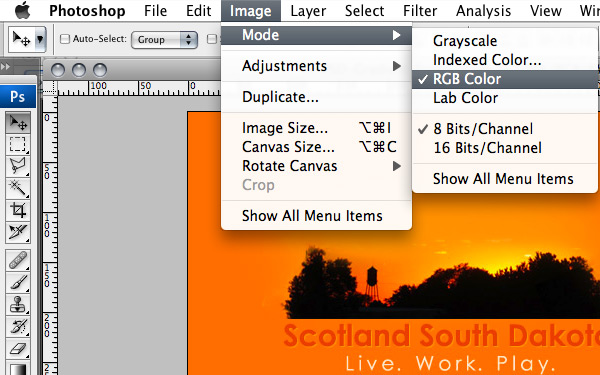
Task: Select the checked RGB Color mode
Action: (505, 79)
